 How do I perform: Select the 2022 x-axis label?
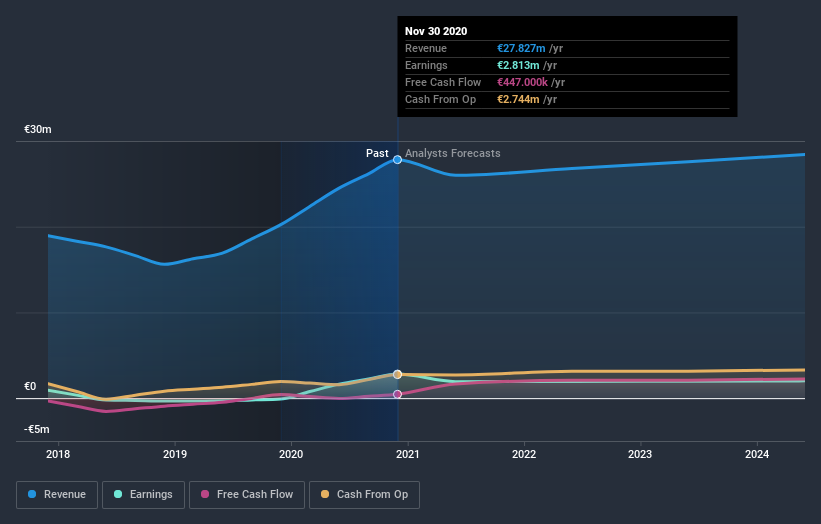[524, 454]
